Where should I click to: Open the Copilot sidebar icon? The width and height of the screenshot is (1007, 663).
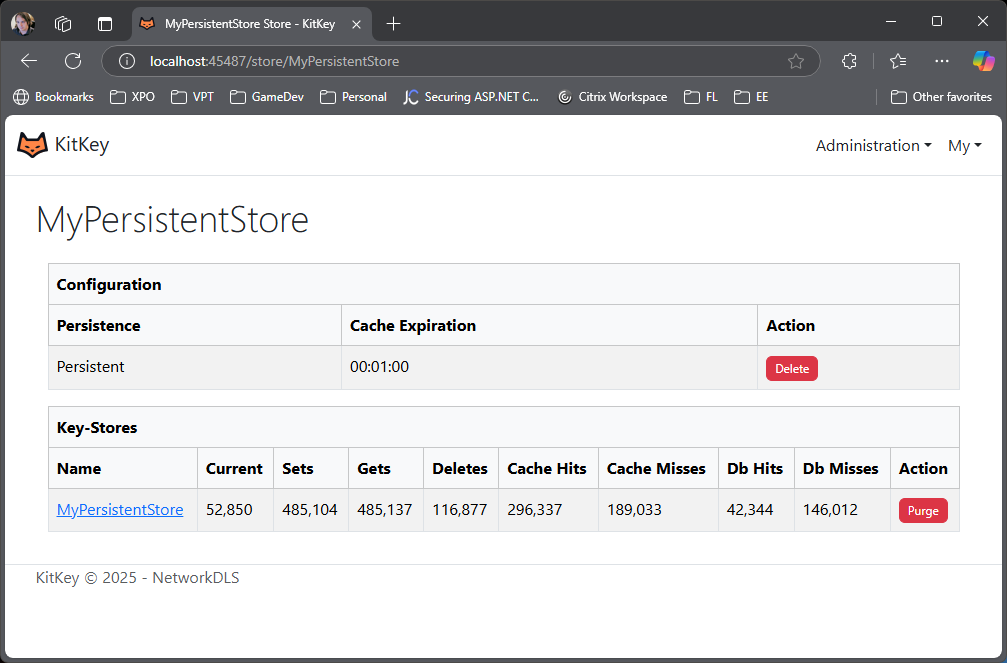(x=983, y=61)
